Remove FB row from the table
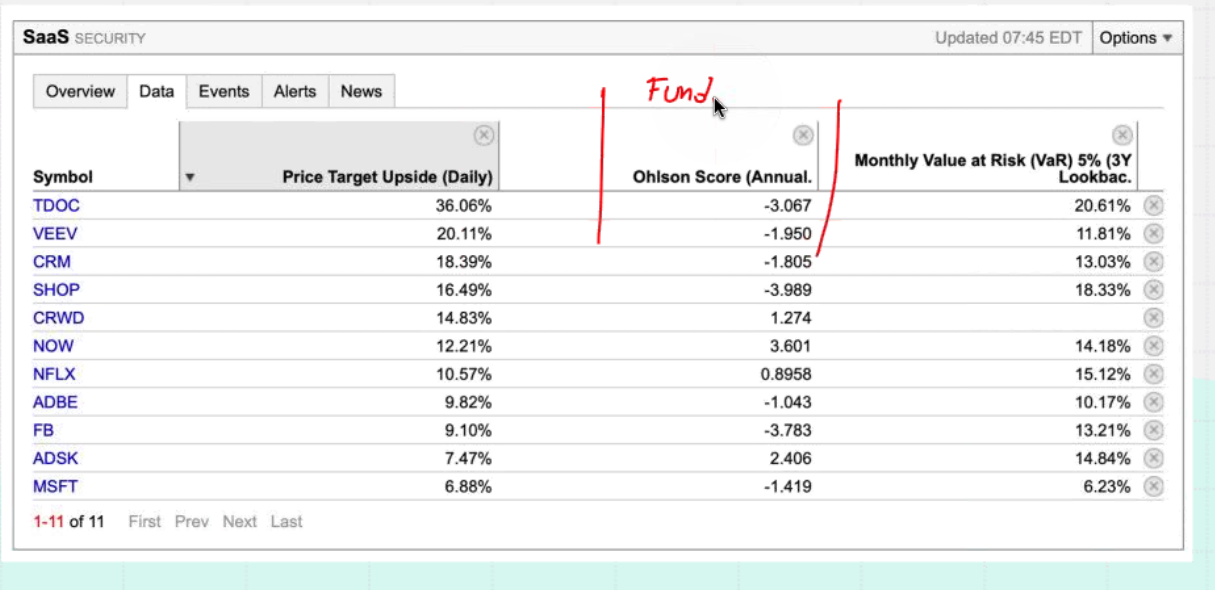 tap(1153, 430)
